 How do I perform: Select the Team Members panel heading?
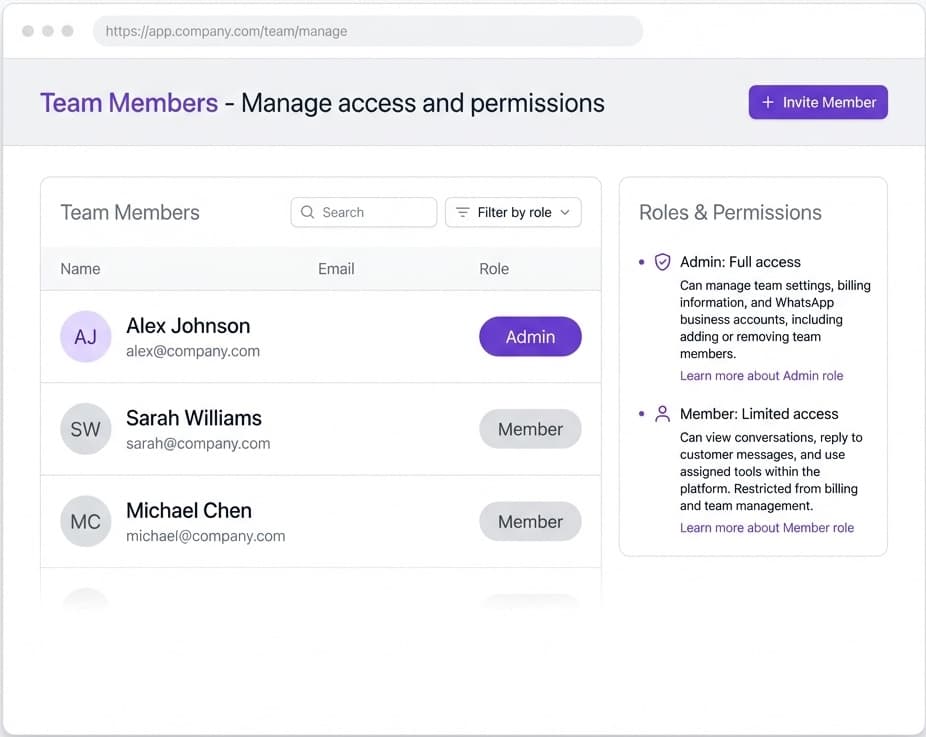[x=129, y=212]
